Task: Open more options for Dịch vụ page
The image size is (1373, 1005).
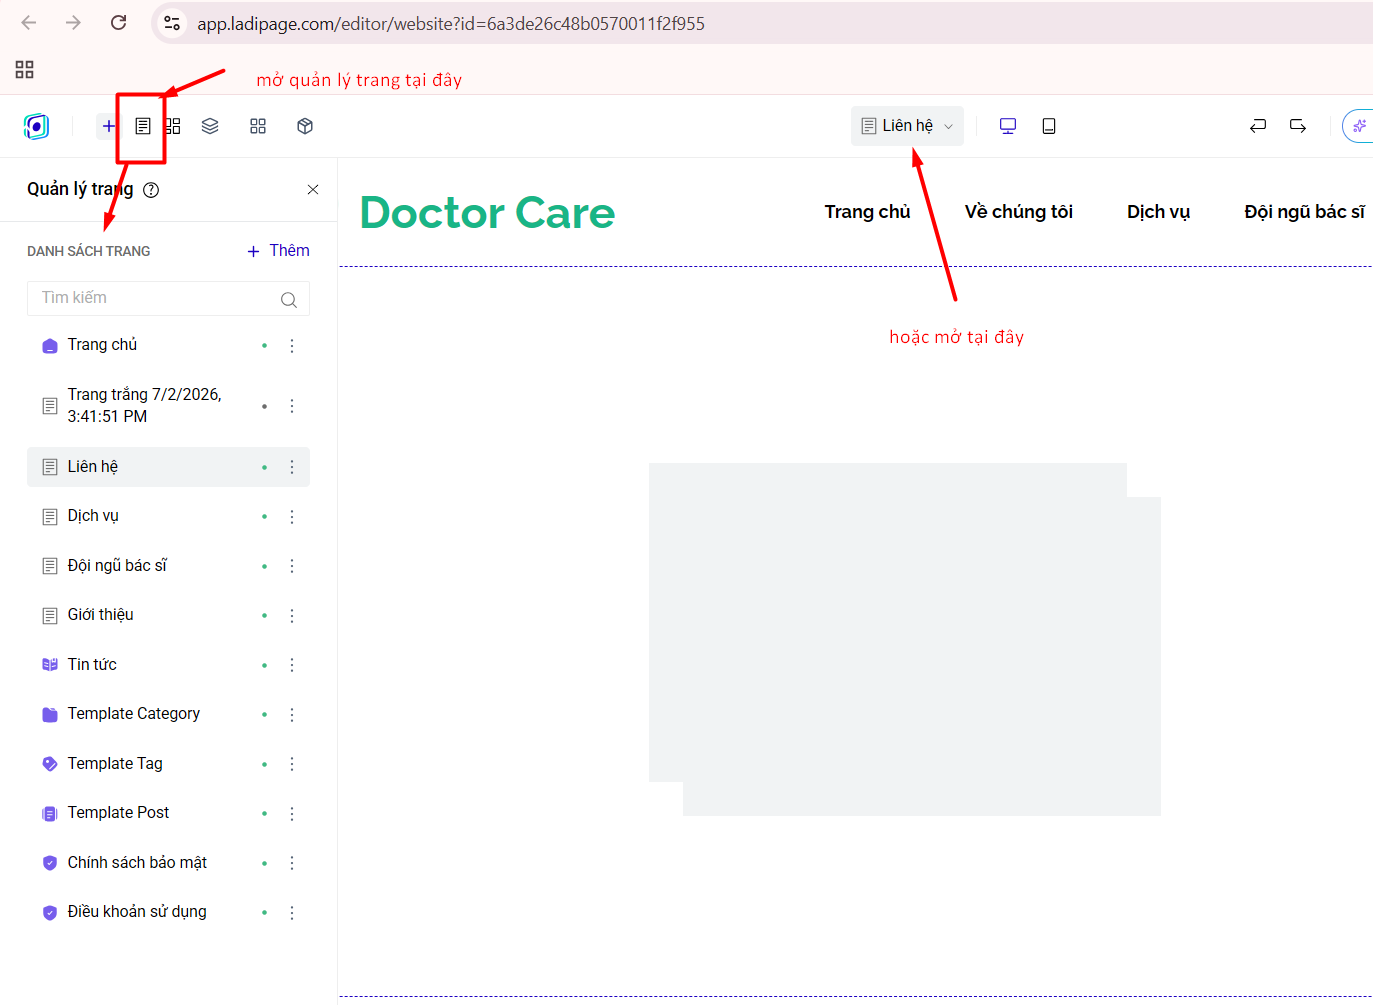Action: point(292,517)
